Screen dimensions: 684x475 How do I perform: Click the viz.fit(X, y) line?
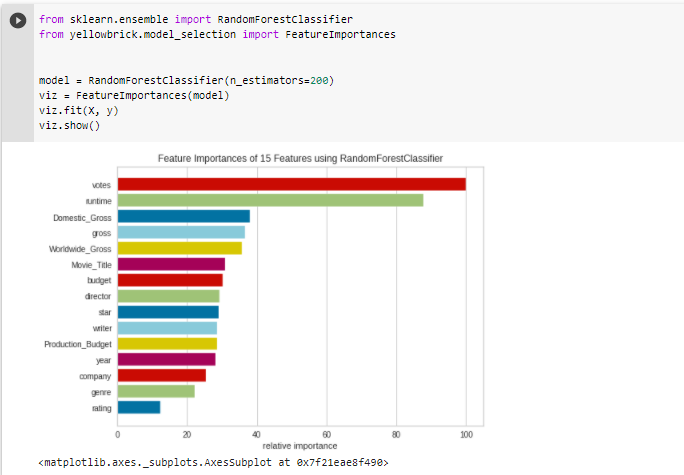79,111
